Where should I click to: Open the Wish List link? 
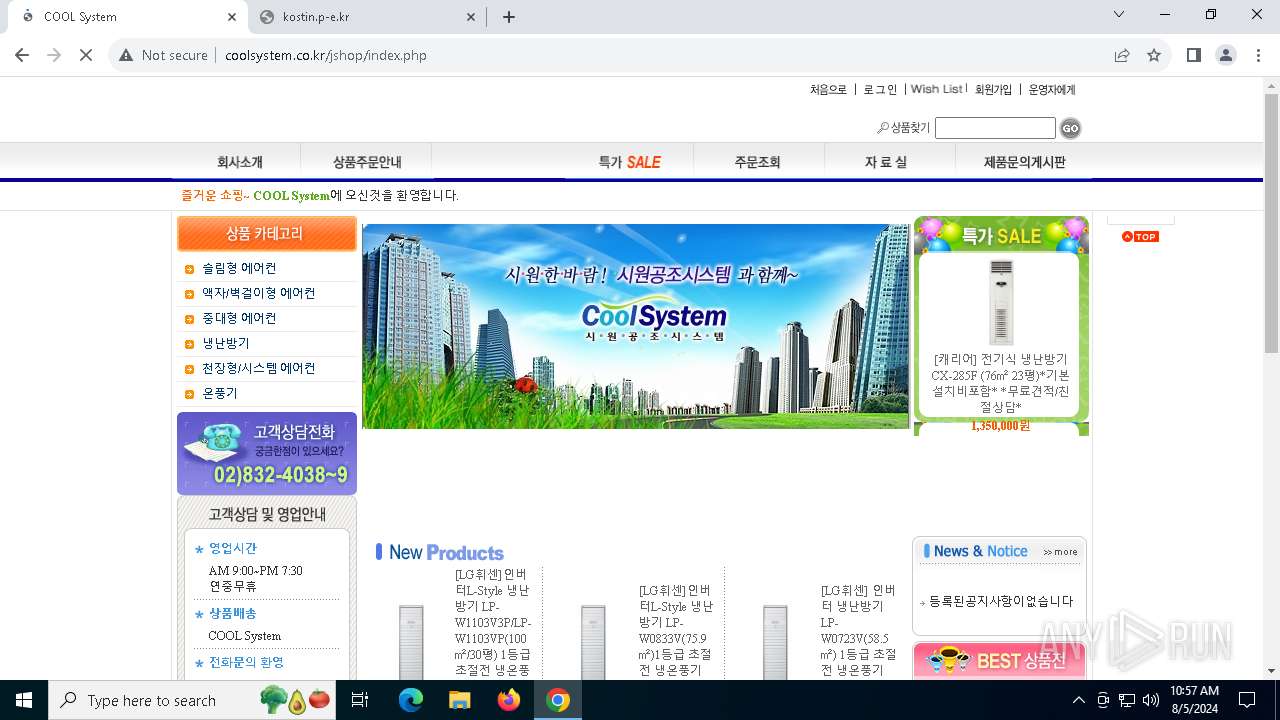click(937, 89)
